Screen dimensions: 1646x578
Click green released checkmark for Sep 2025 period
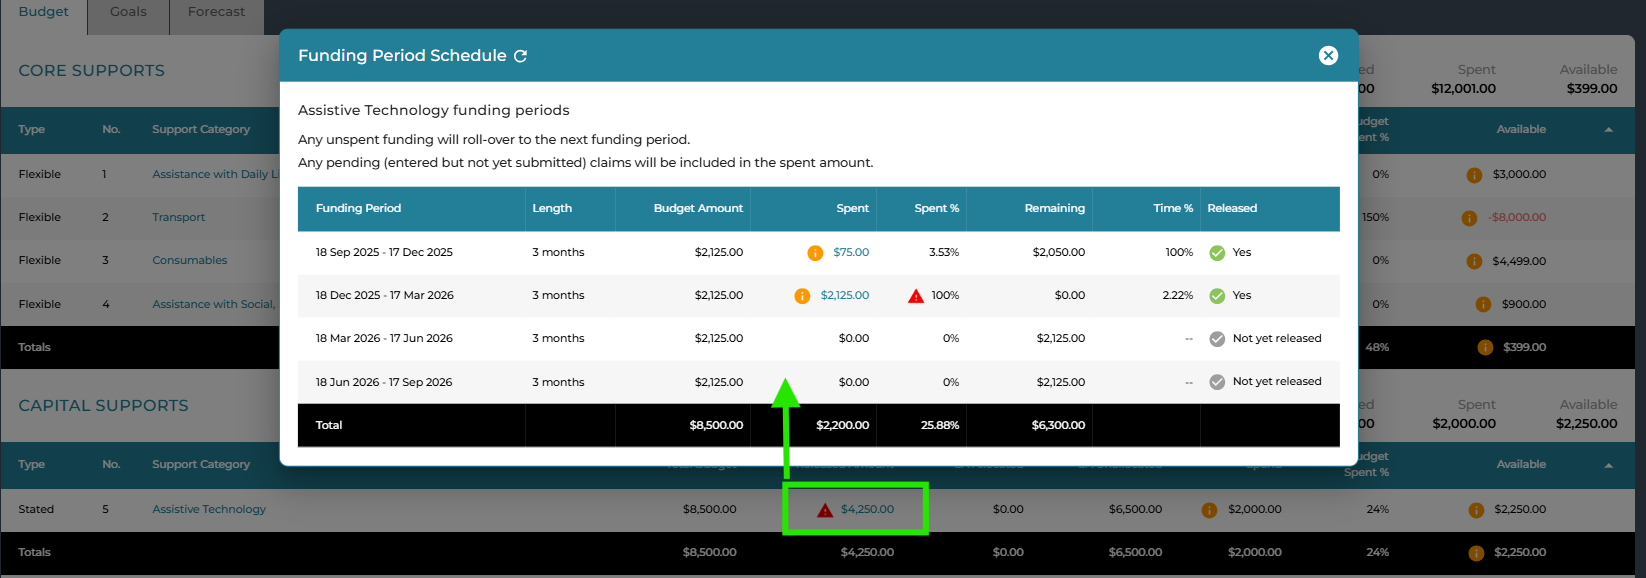[1217, 253]
